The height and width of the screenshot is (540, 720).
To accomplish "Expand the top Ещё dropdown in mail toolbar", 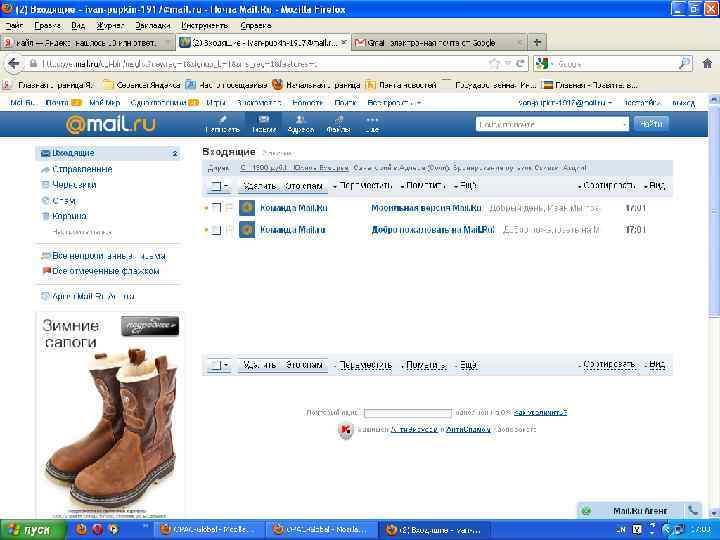I will pyautogui.click(x=466, y=186).
